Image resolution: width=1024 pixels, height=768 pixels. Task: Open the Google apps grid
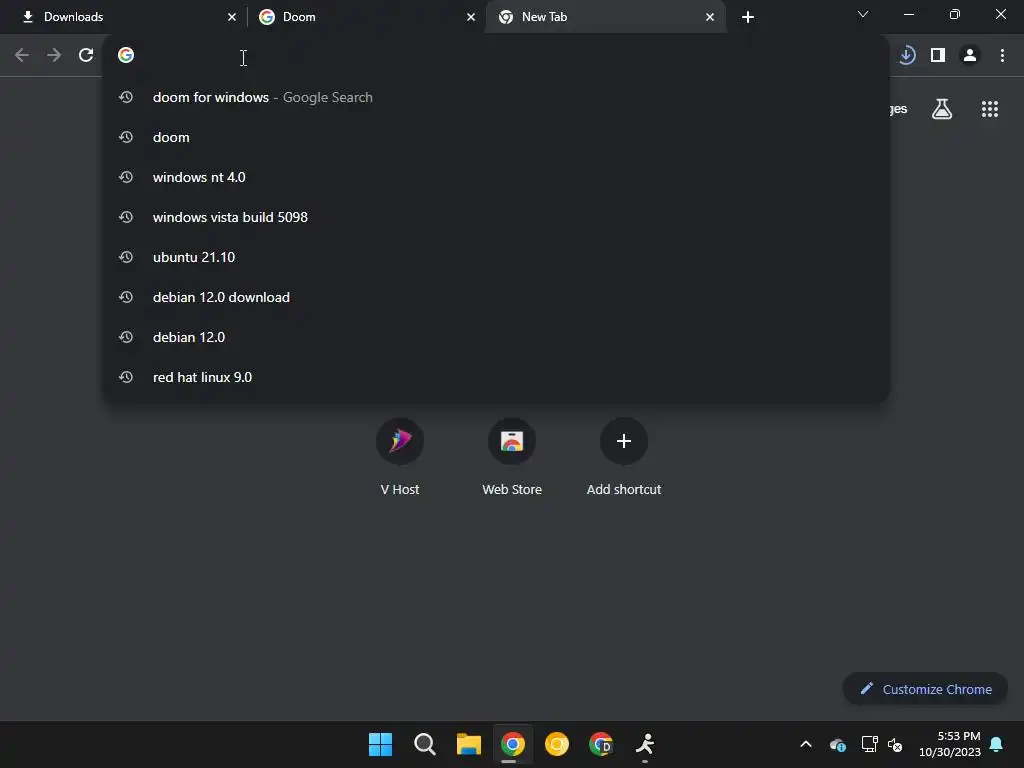(989, 109)
